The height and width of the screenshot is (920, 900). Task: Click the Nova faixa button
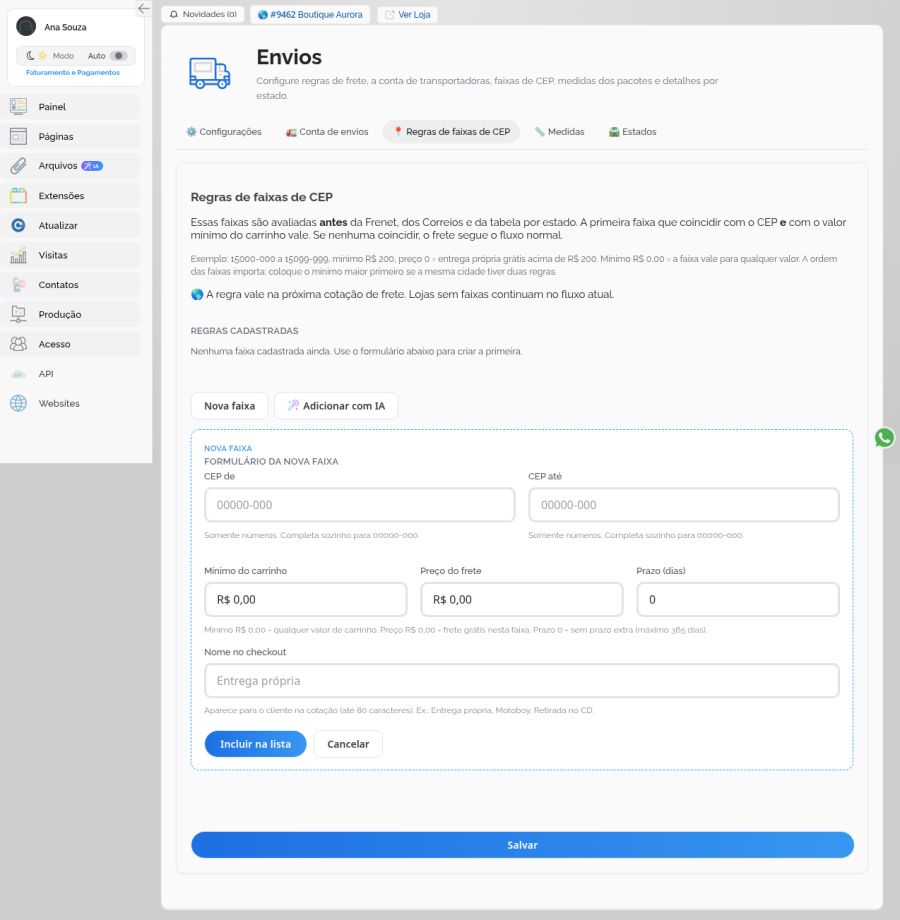(x=229, y=405)
